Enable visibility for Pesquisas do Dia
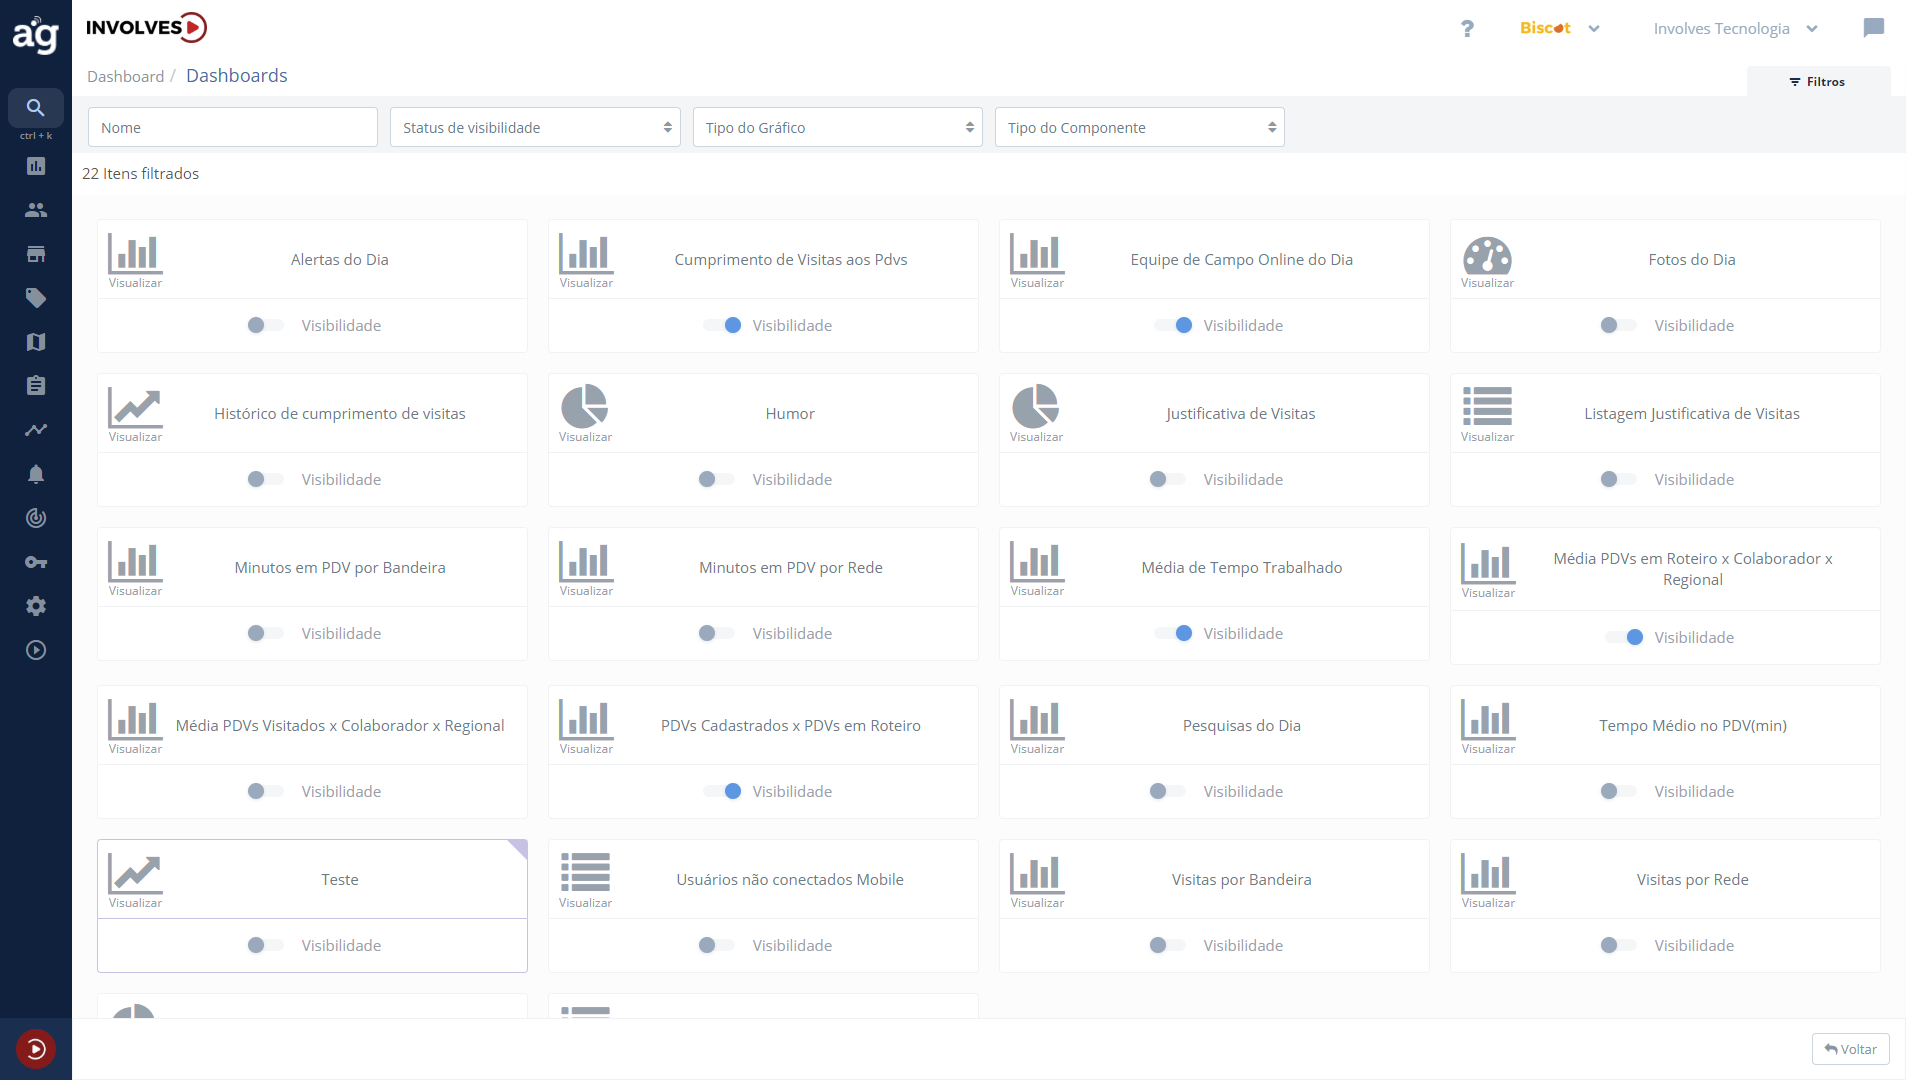 click(1167, 792)
